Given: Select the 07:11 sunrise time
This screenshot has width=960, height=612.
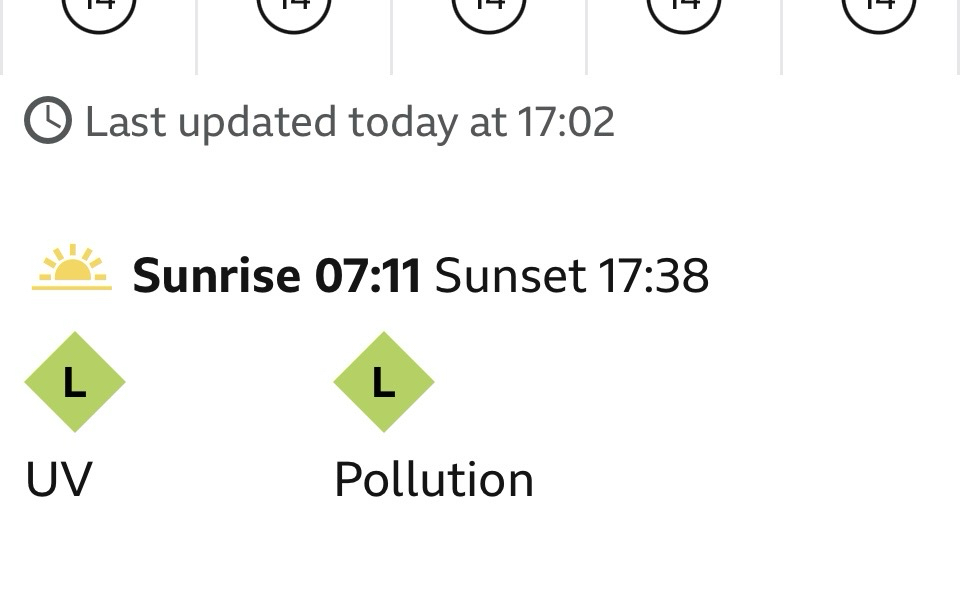Looking at the screenshot, I should point(368,276).
